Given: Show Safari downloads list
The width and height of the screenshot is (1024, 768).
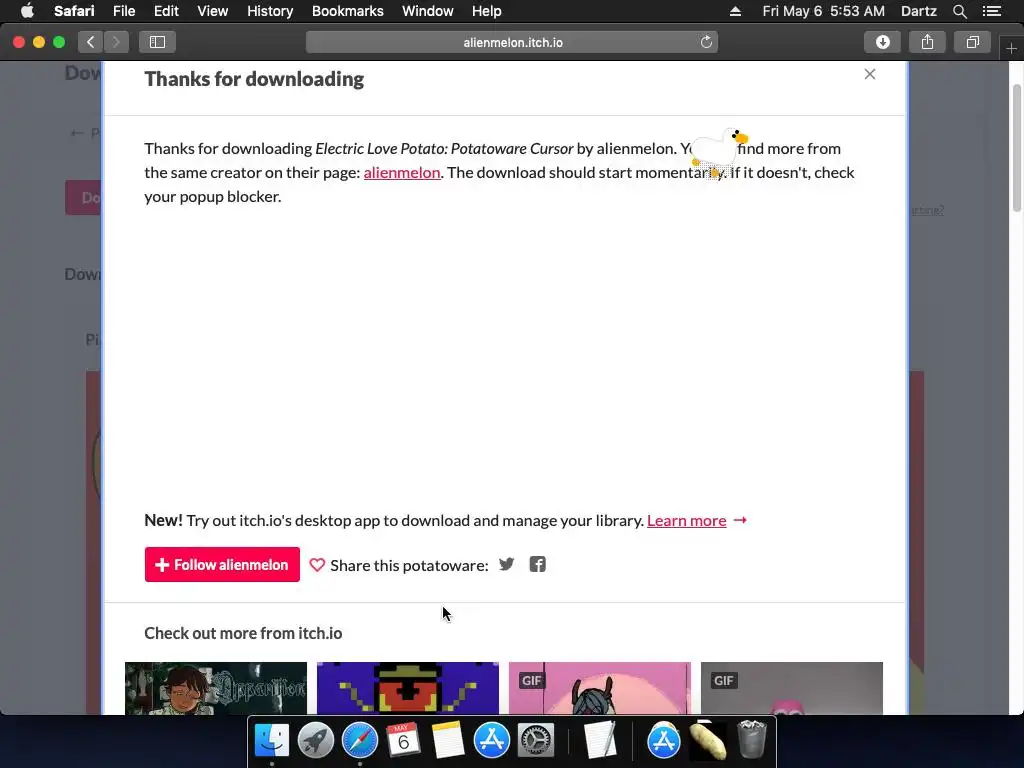Looking at the screenshot, I should pyautogui.click(x=882, y=42).
